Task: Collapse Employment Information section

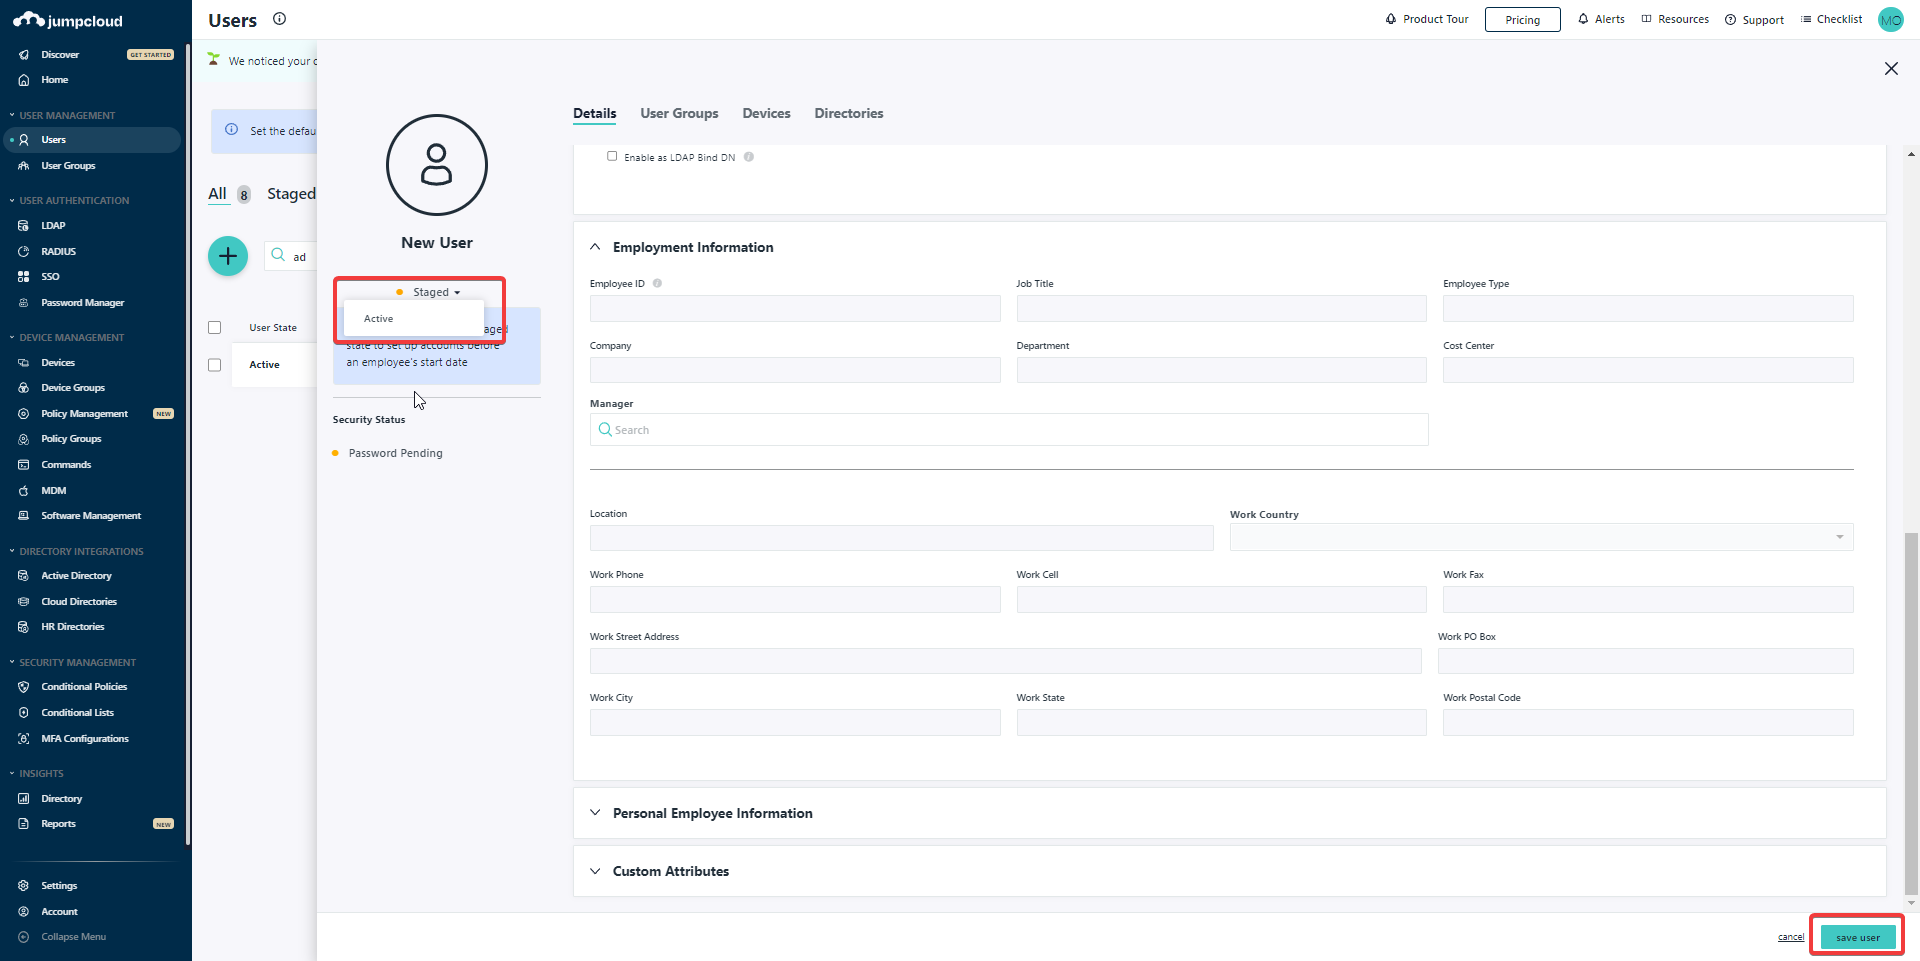Action: pyautogui.click(x=595, y=247)
